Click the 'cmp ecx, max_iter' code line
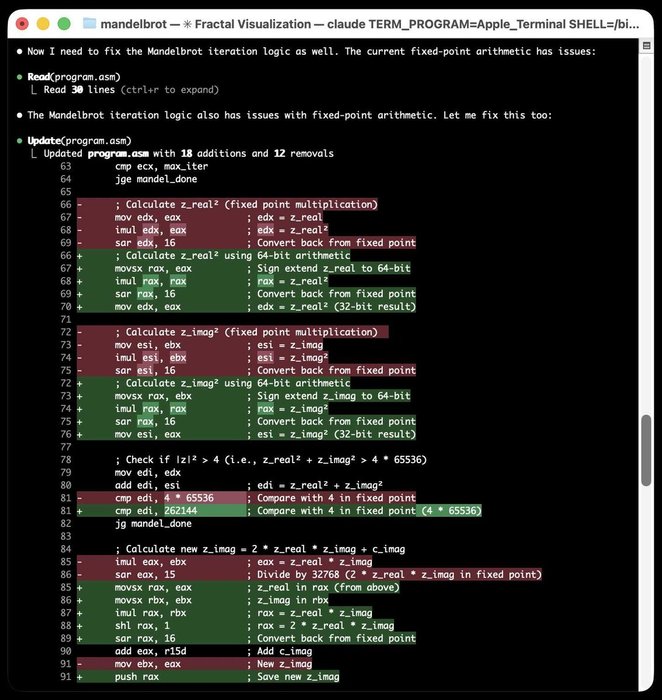This screenshot has height=700, width=662. click(161, 166)
